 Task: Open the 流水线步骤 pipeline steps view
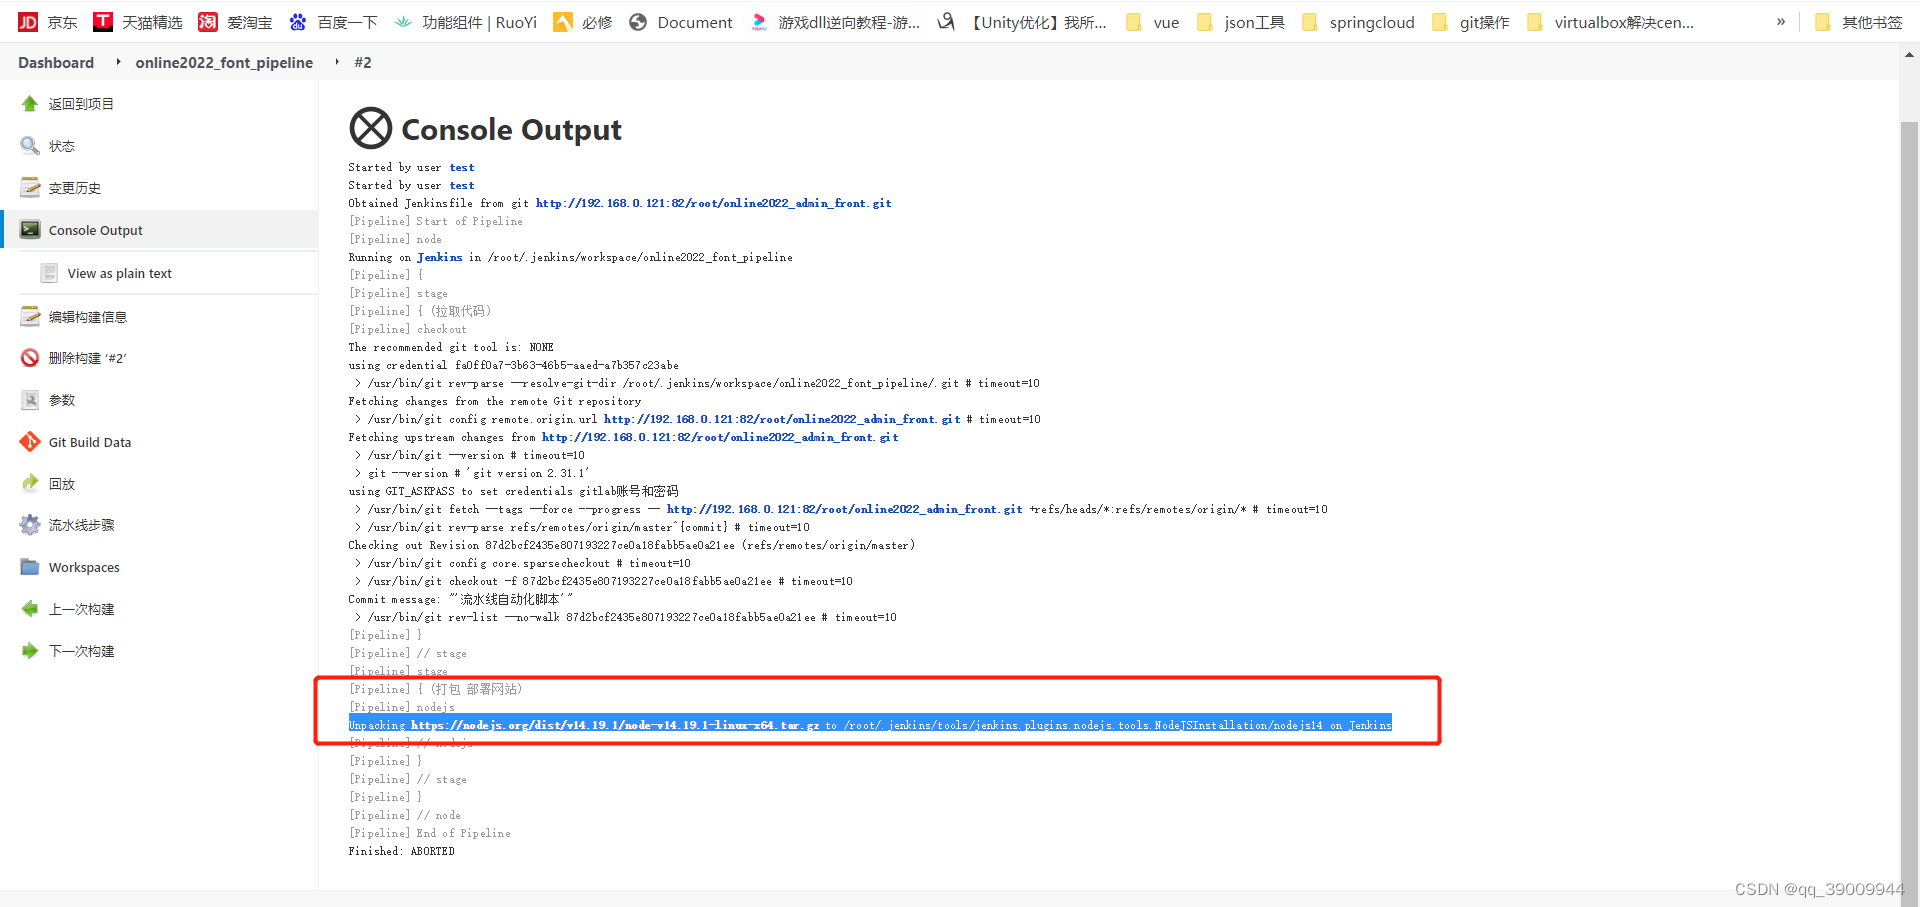coord(80,524)
